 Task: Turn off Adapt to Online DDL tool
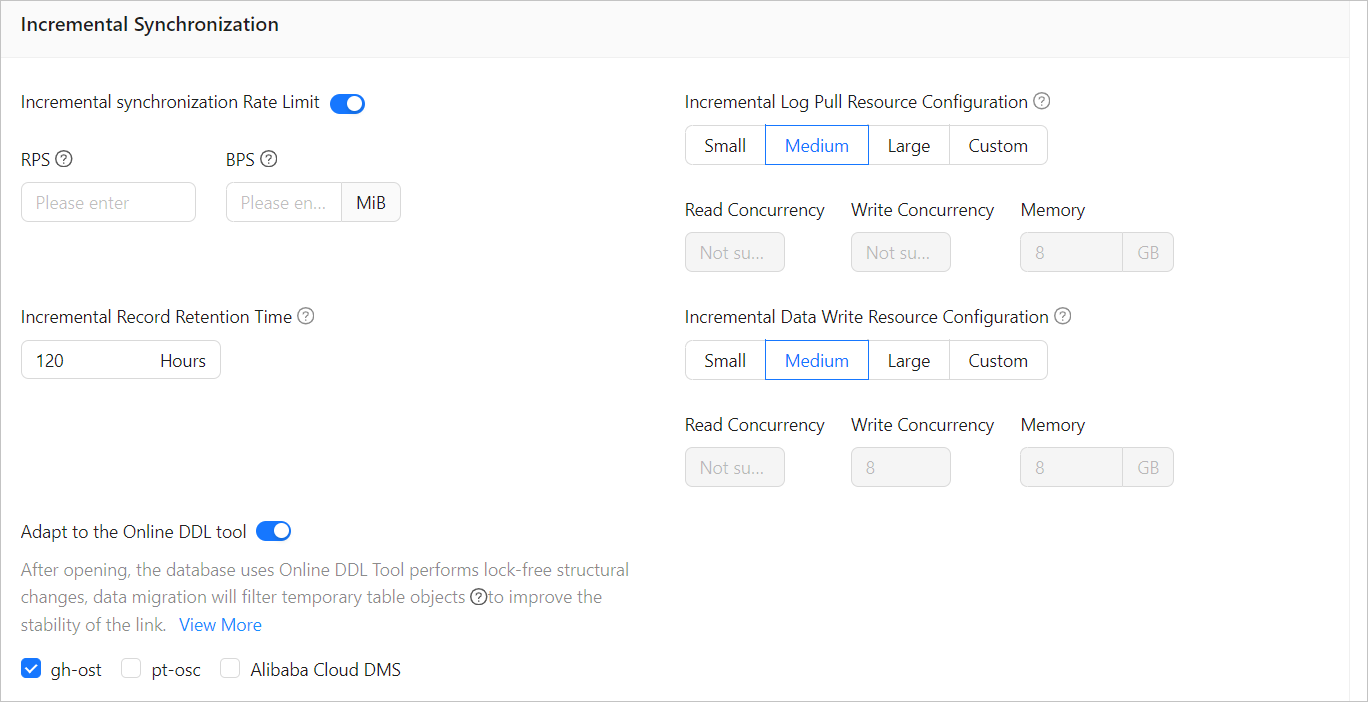coord(273,531)
